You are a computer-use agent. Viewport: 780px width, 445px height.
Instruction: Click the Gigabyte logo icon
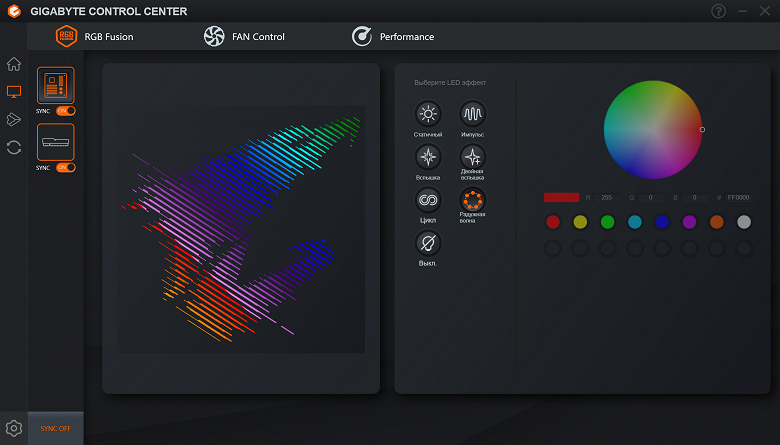pyautogui.click(x=14, y=11)
